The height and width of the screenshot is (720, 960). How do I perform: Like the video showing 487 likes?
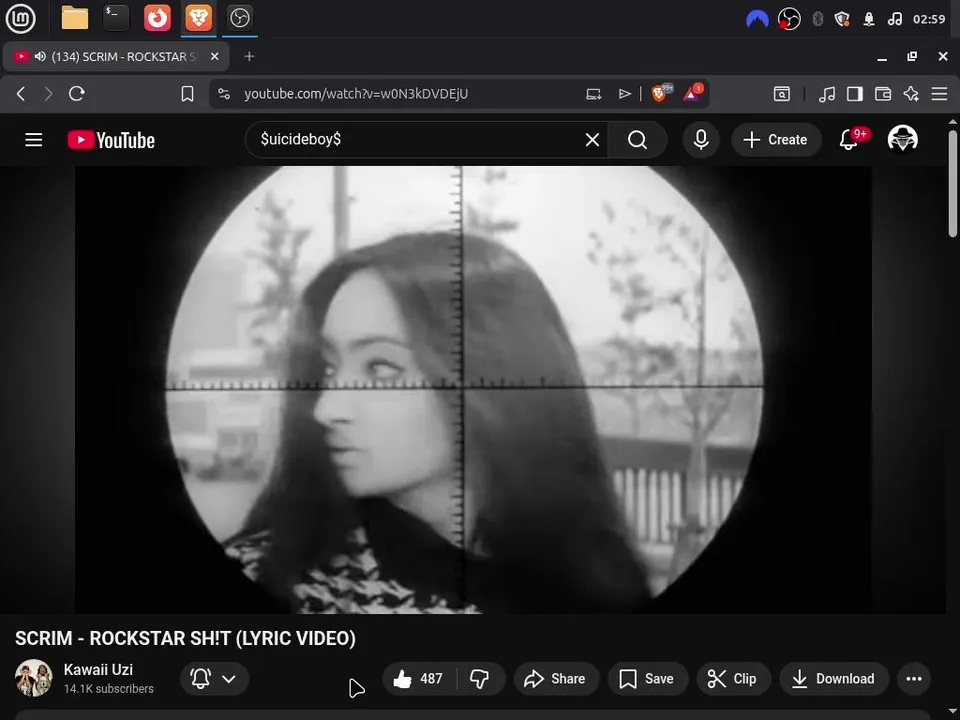419,678
